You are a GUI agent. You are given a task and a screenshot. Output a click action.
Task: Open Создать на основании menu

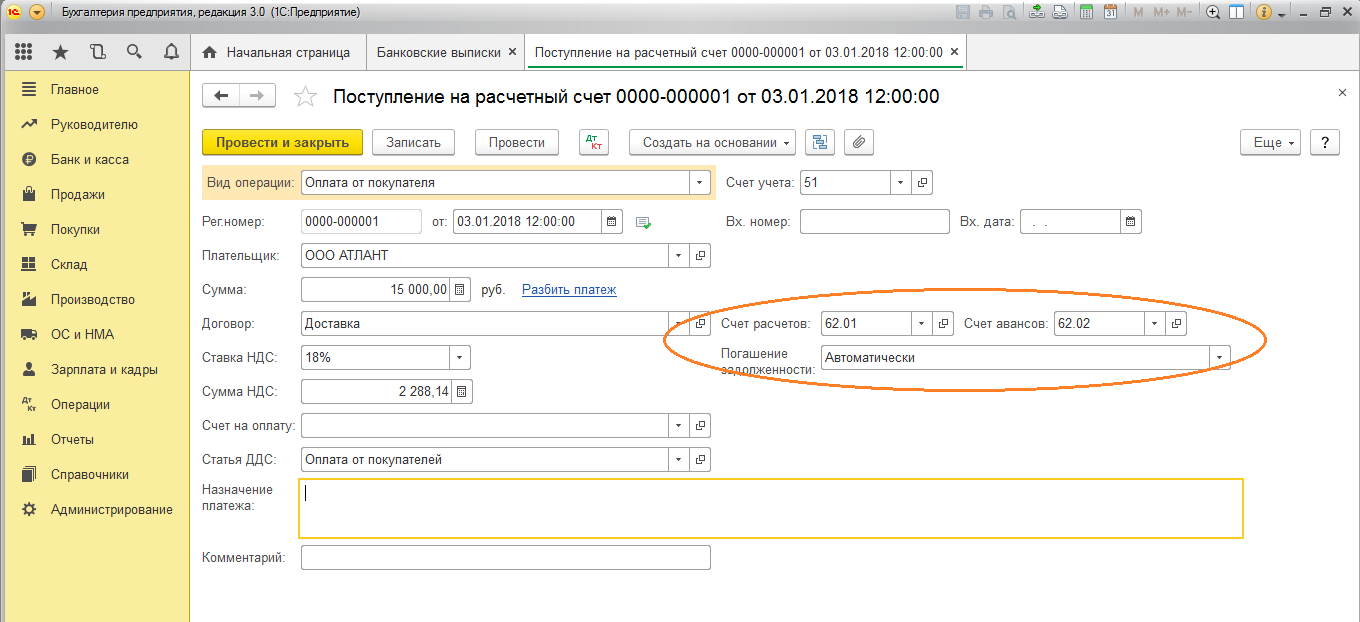pyautogui.click(x=712, y=142)
